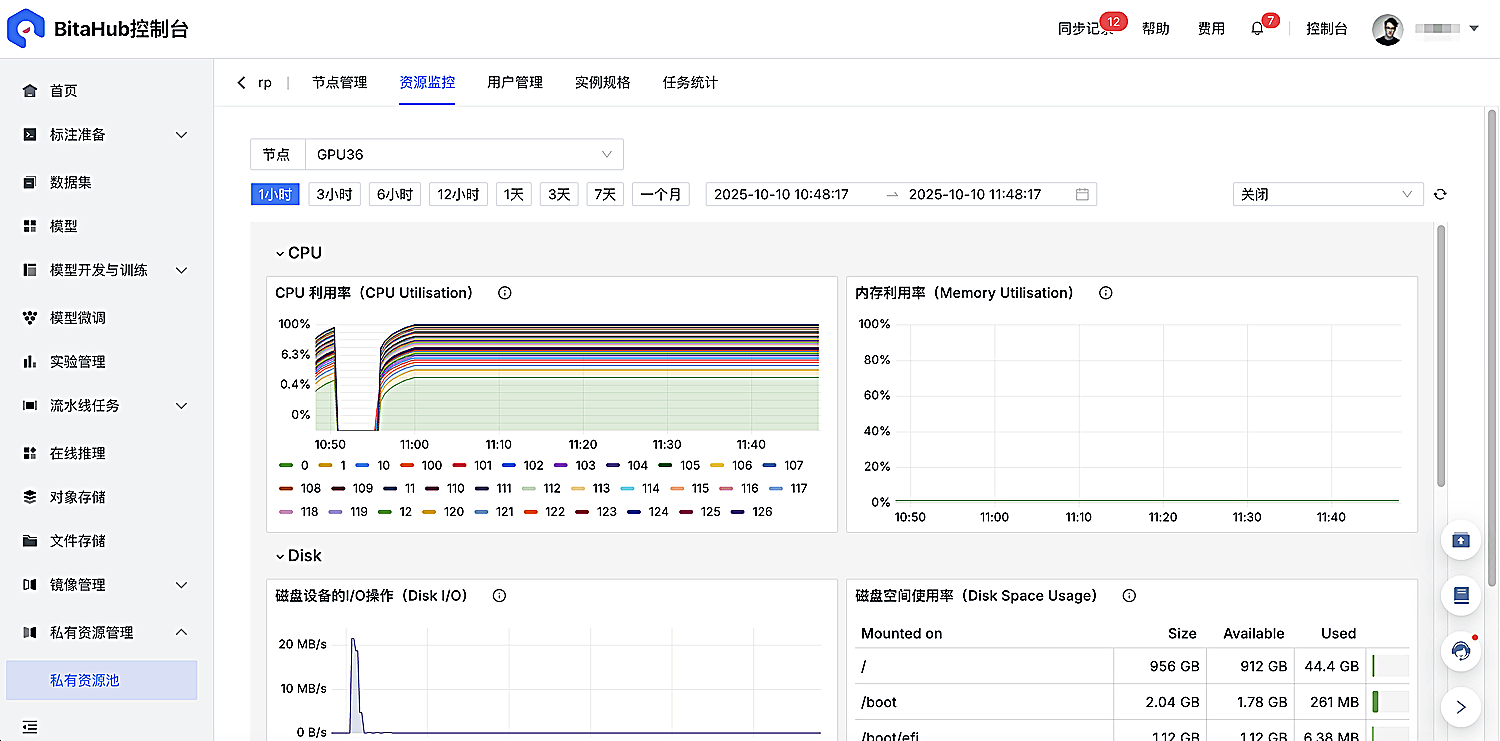
Task: Select the 3小时 time range
Action: click(335, 194)
